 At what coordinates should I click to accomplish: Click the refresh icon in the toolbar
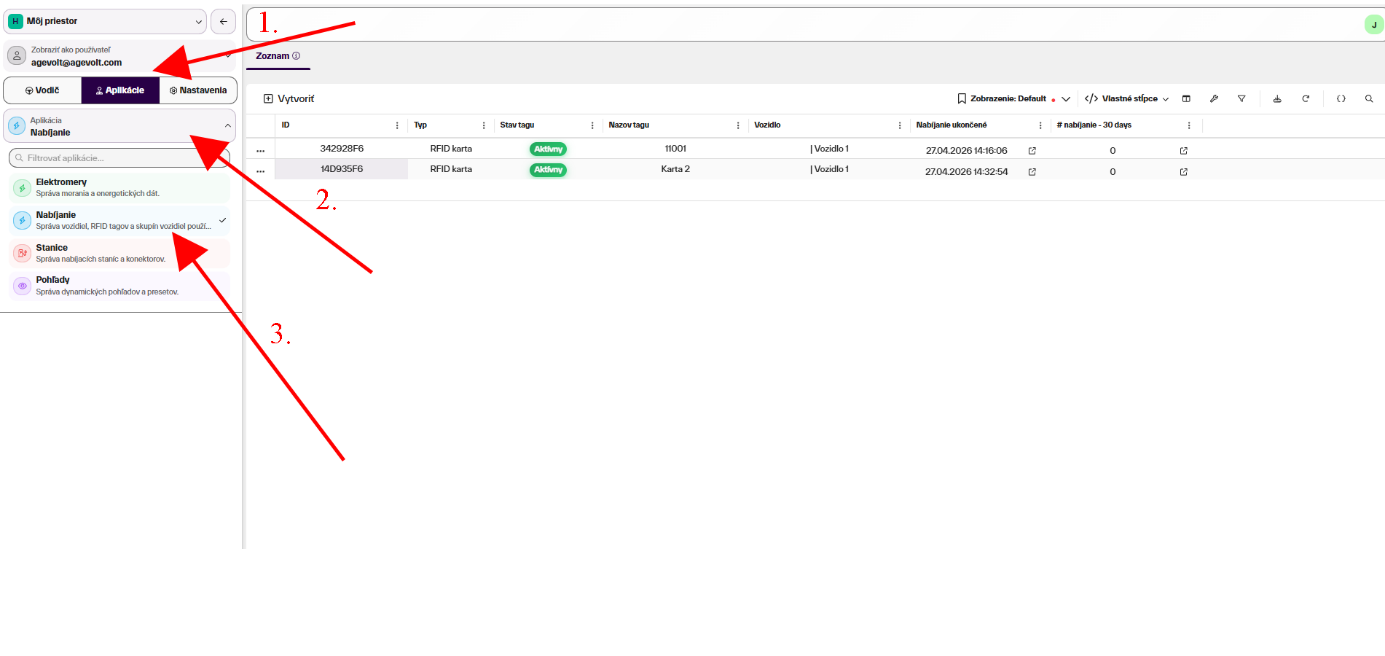pyautogui.click(x=1305, y=99)
